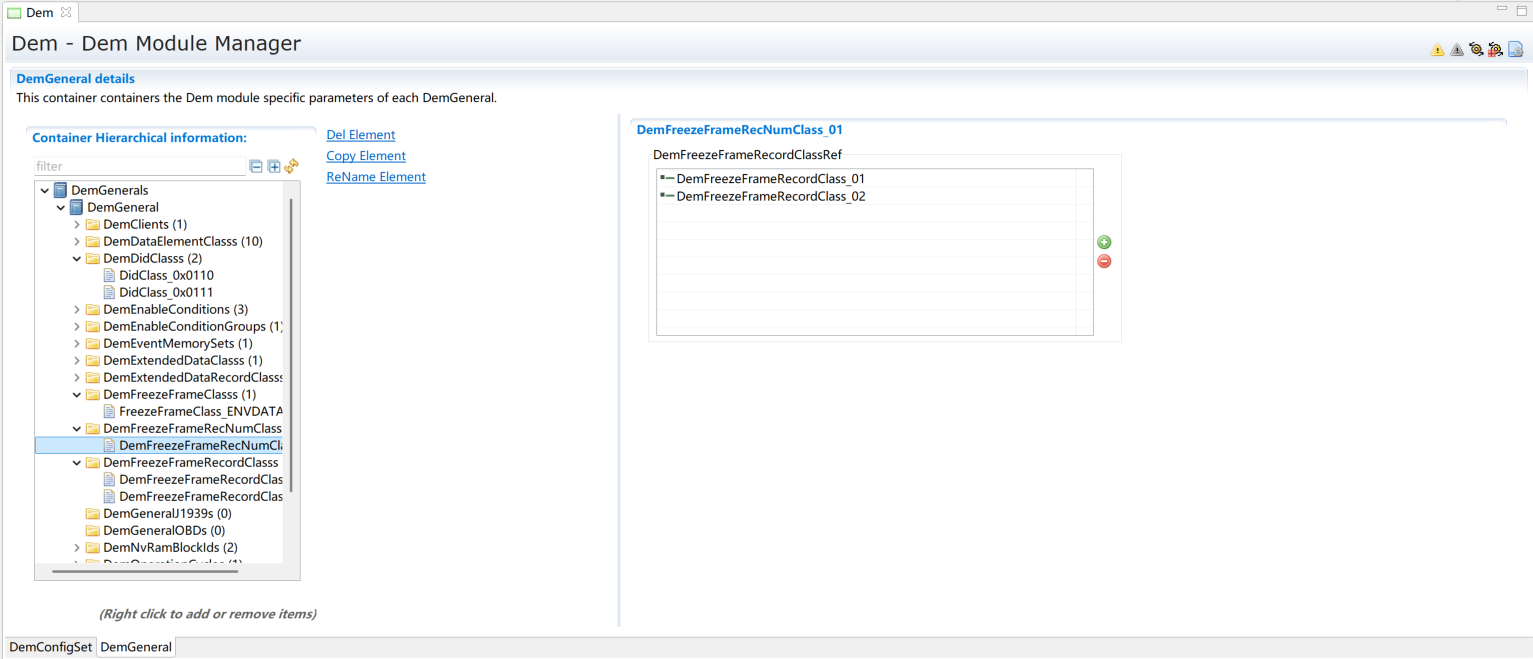The height and width of the screenshot is (659, 1533).
Task: Click the tree link/sync icon beside filter
Action: coord(291,167)
